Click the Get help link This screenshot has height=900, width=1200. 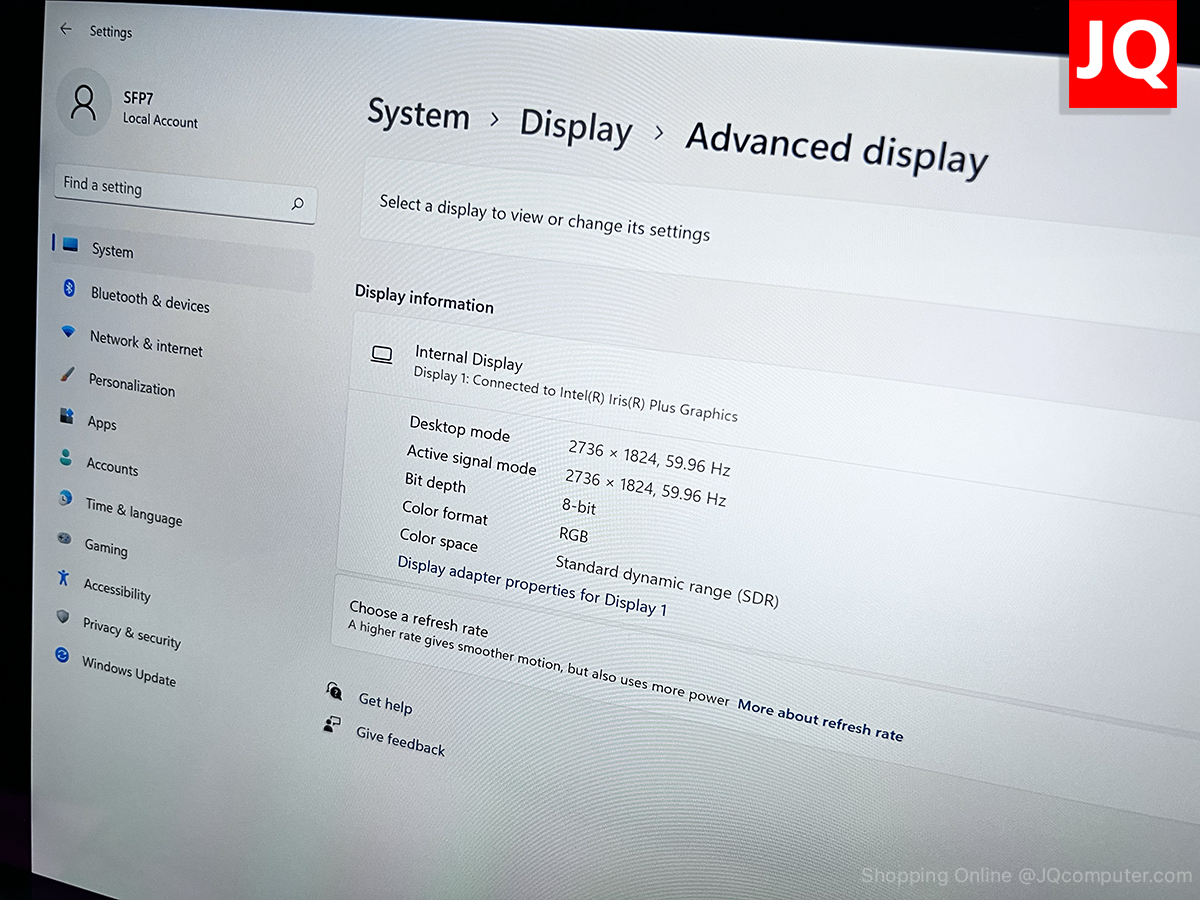tap(385, 703)
